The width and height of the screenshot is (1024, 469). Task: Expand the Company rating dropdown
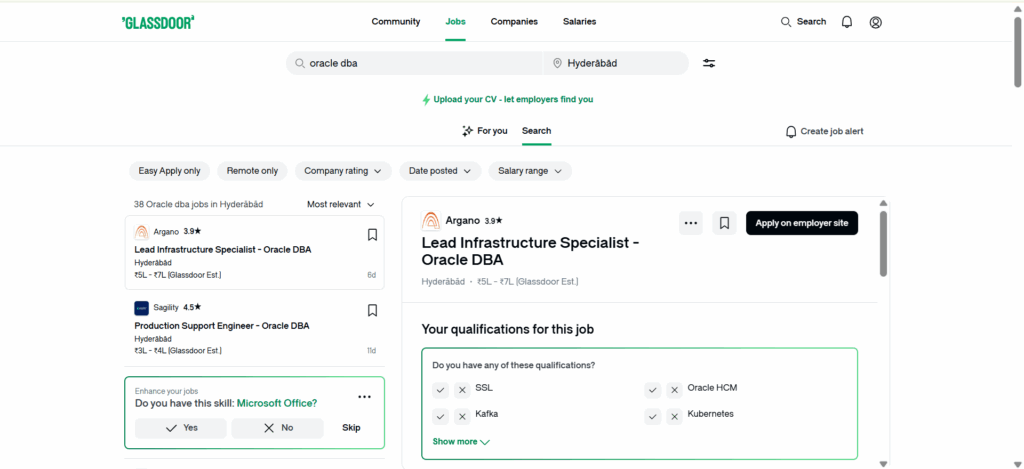click(343, 171)
